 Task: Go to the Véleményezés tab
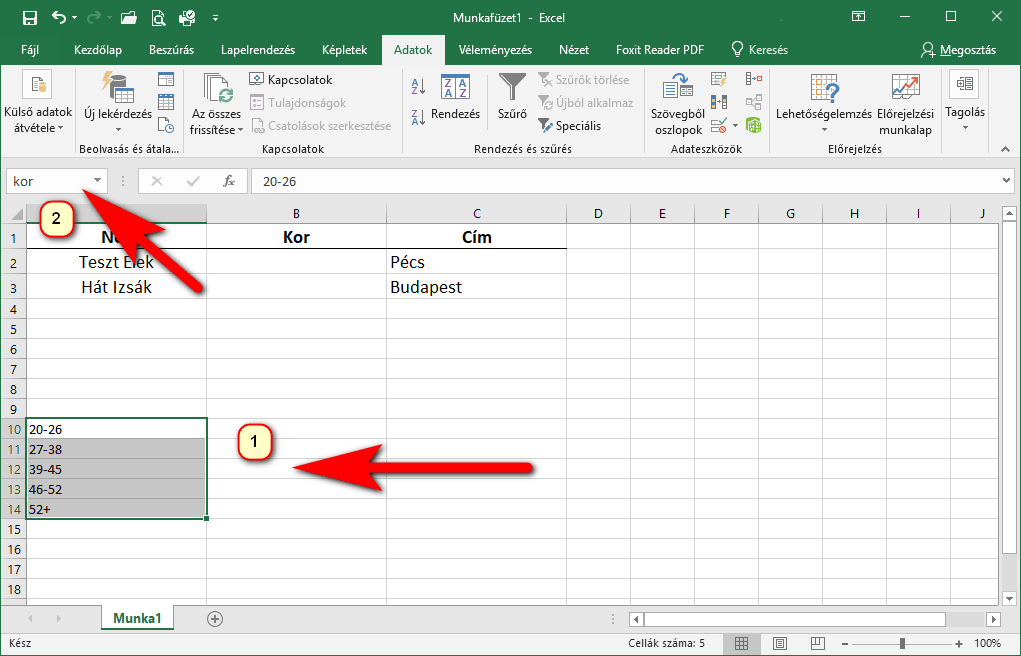pyautogui.click(x=495, y=50)
